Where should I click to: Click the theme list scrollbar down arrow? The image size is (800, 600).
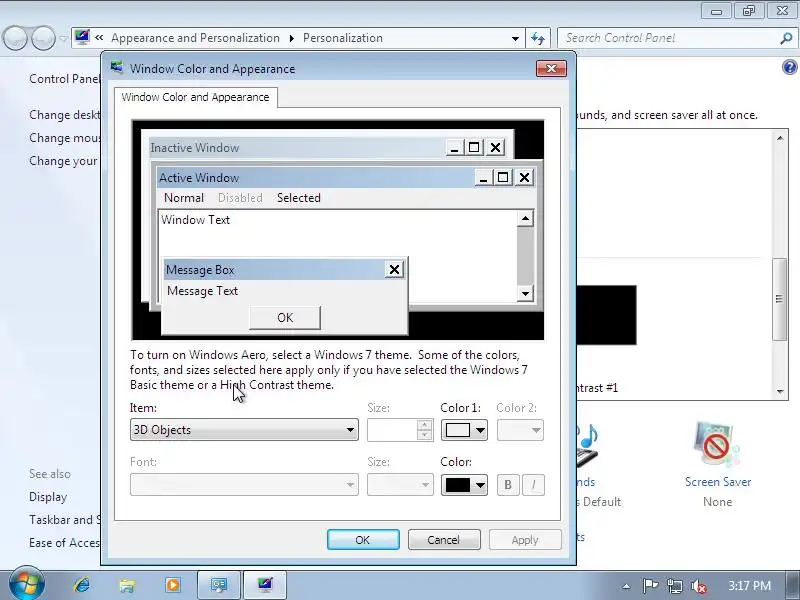pyautogui.click(x=780, y=392)
